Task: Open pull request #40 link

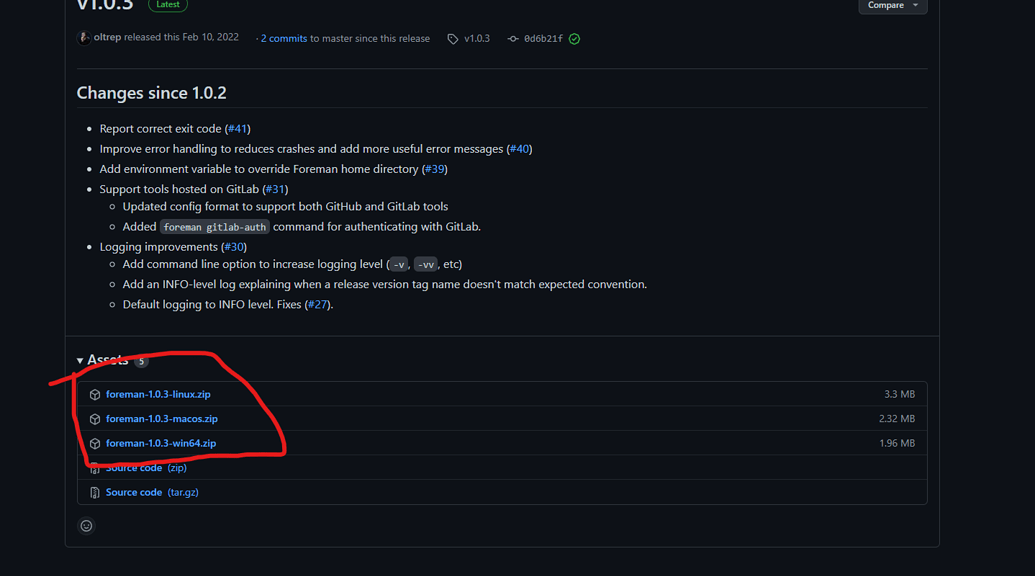Action: click(x=519, y=149)
